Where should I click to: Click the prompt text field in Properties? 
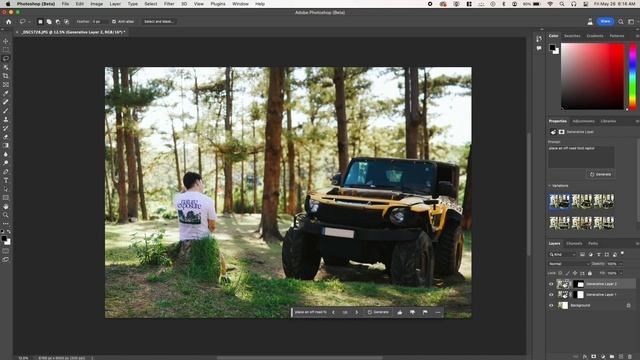pos(581,156)
